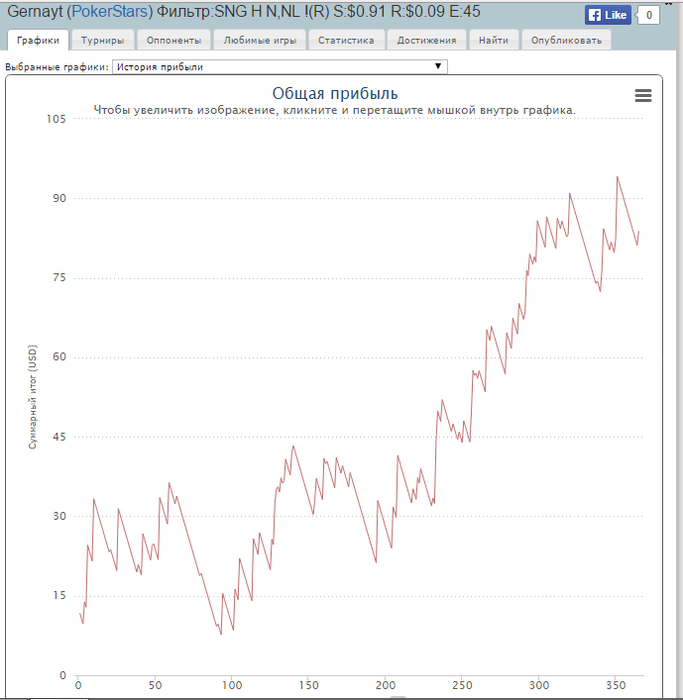This screenshot has height=700, width=683.
Task: Open the Достижения tab
Action: click(x=426, y=40)
